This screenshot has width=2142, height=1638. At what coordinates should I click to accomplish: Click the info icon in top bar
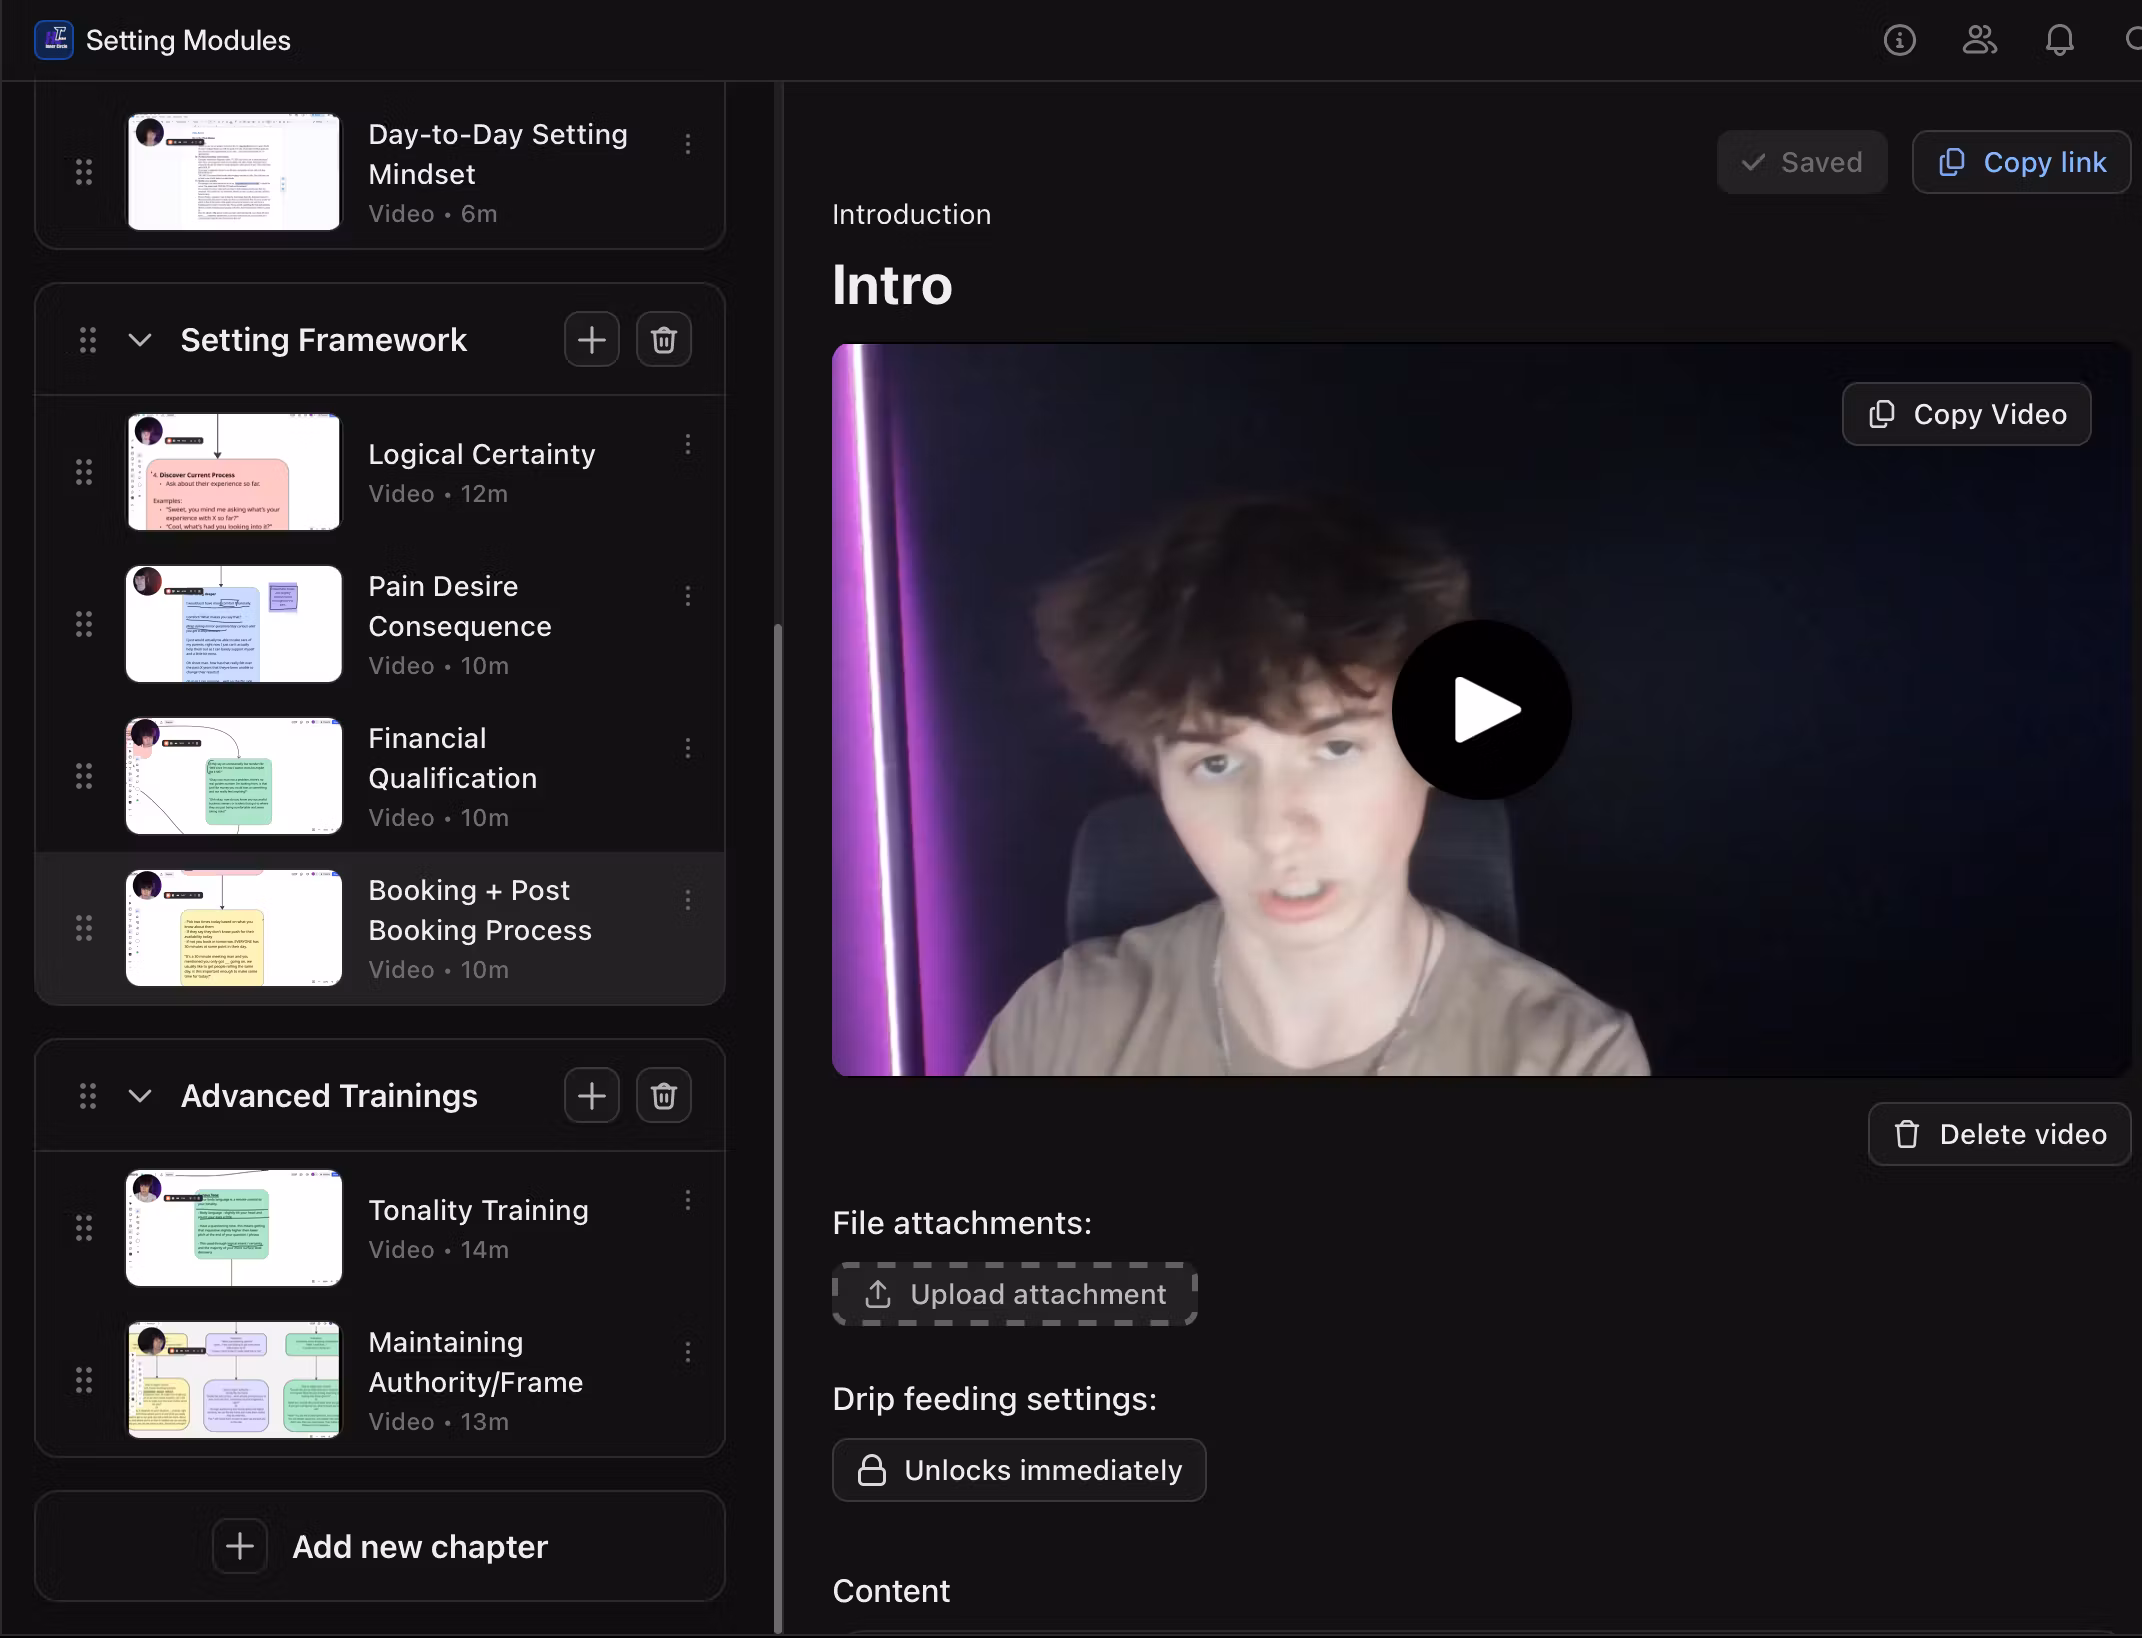pyautogui.click(x=1899, y=40)
